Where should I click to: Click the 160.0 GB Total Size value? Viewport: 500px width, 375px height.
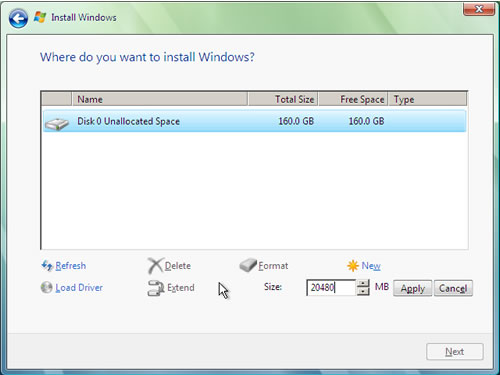click(296, 121)
